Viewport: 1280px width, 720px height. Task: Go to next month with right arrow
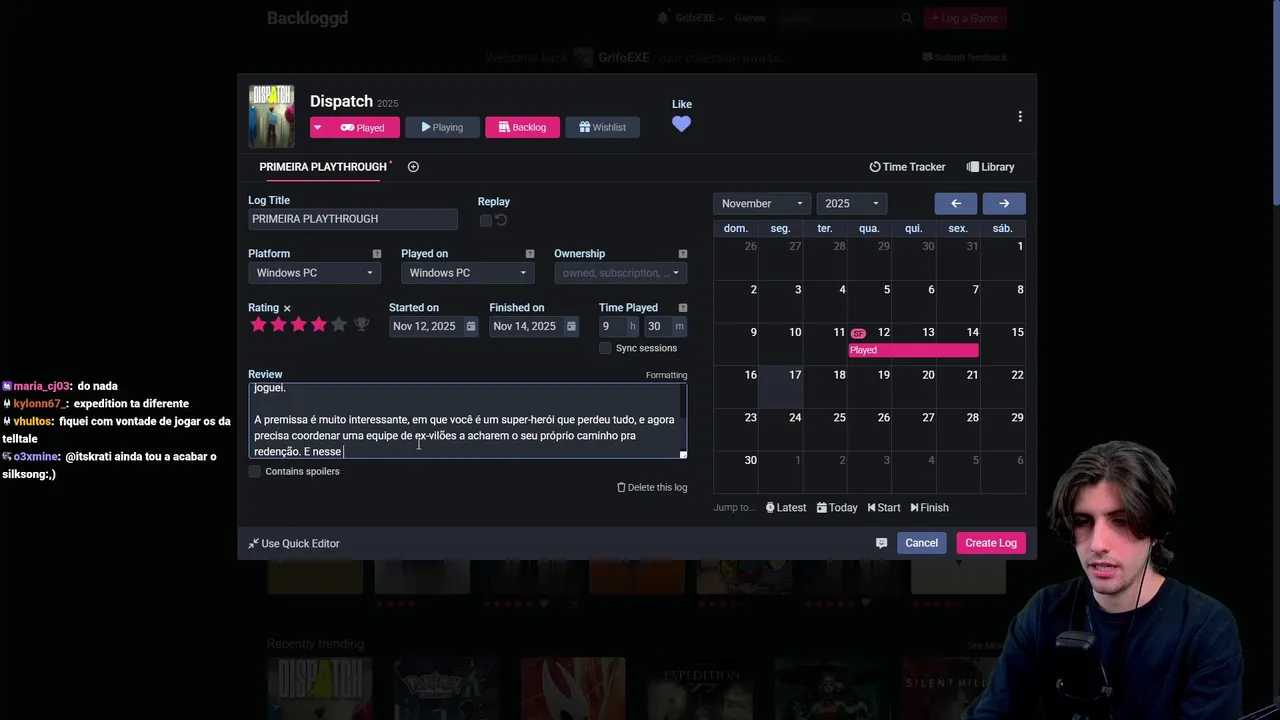pyautogui.click(x=1004, y=204)
